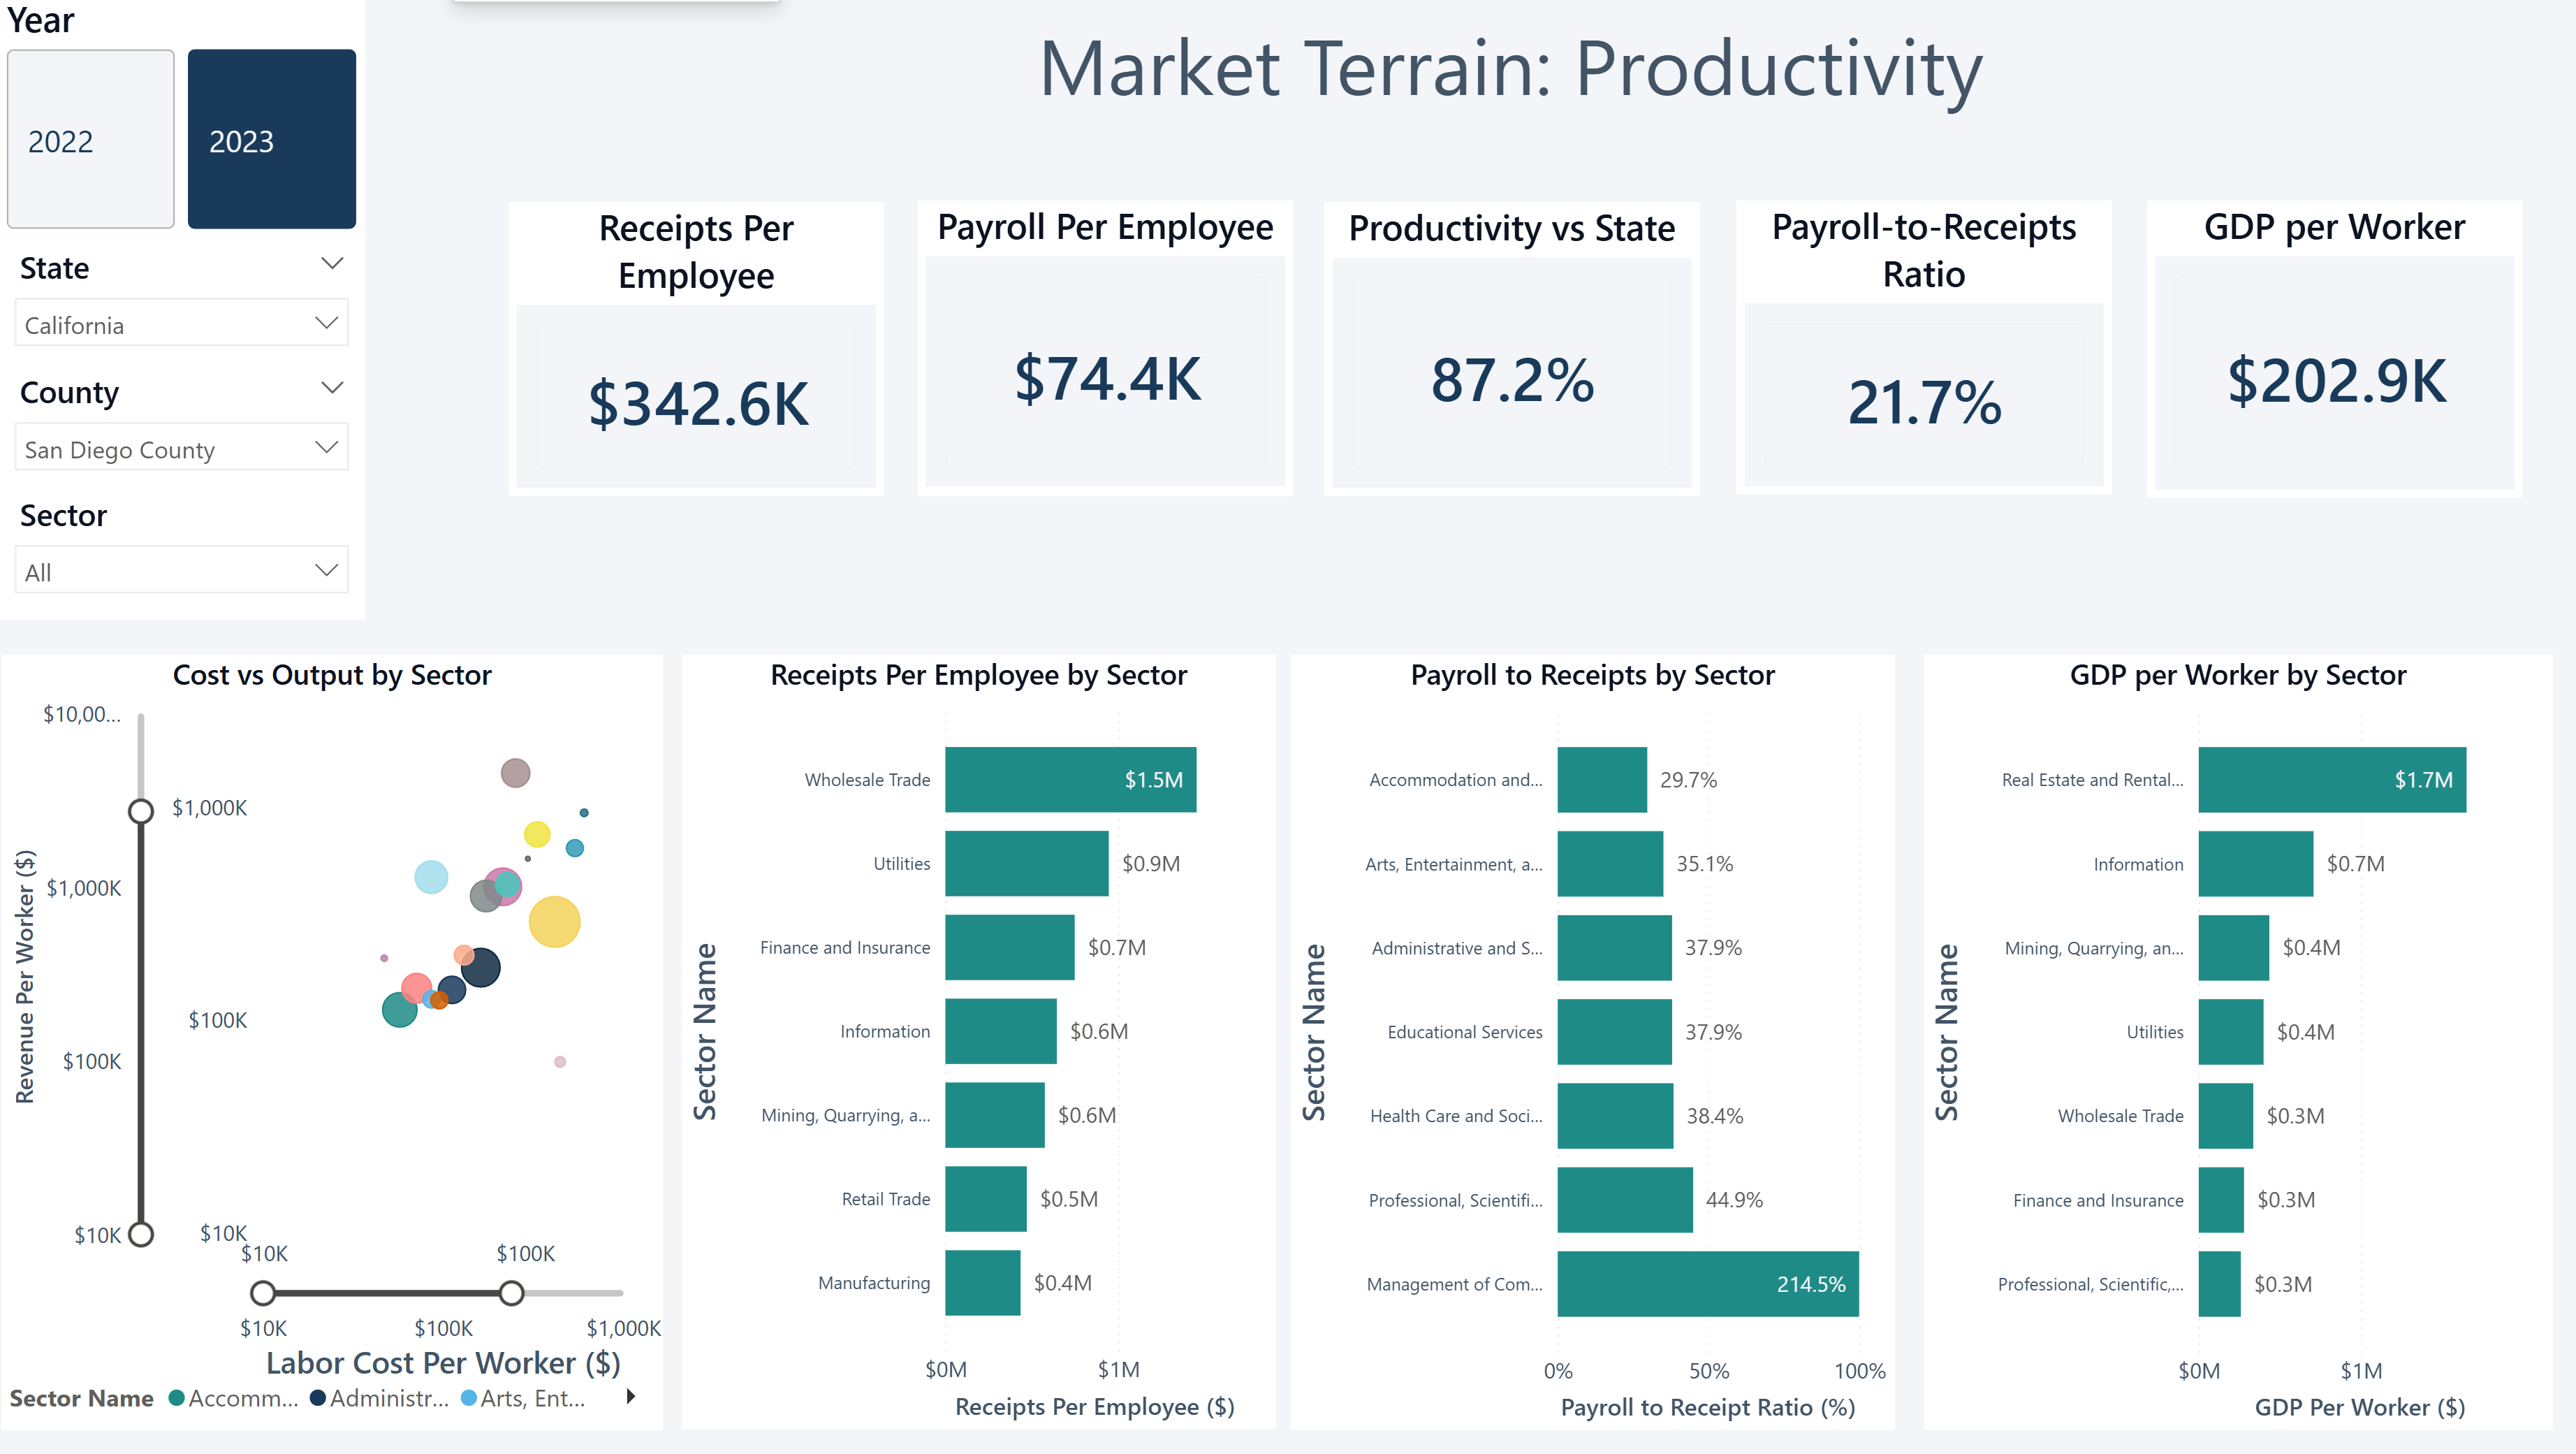Click the GDP per Worker $202.9K card
This screenshot has width=2576, height=1454.
point(2335,348)
